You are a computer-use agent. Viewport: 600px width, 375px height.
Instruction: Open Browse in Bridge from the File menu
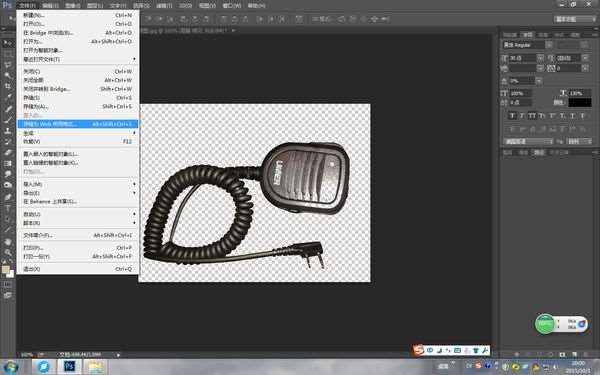click(78, 33)
